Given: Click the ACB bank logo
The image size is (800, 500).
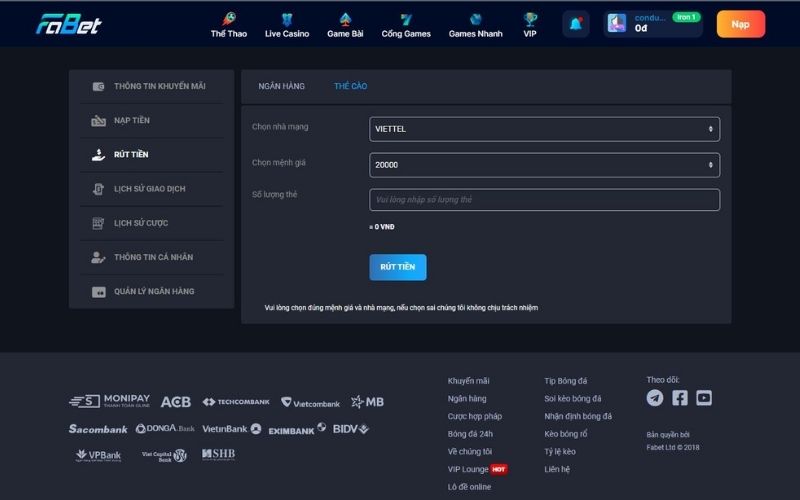Looking at the screenshot, I should (176, 402).
